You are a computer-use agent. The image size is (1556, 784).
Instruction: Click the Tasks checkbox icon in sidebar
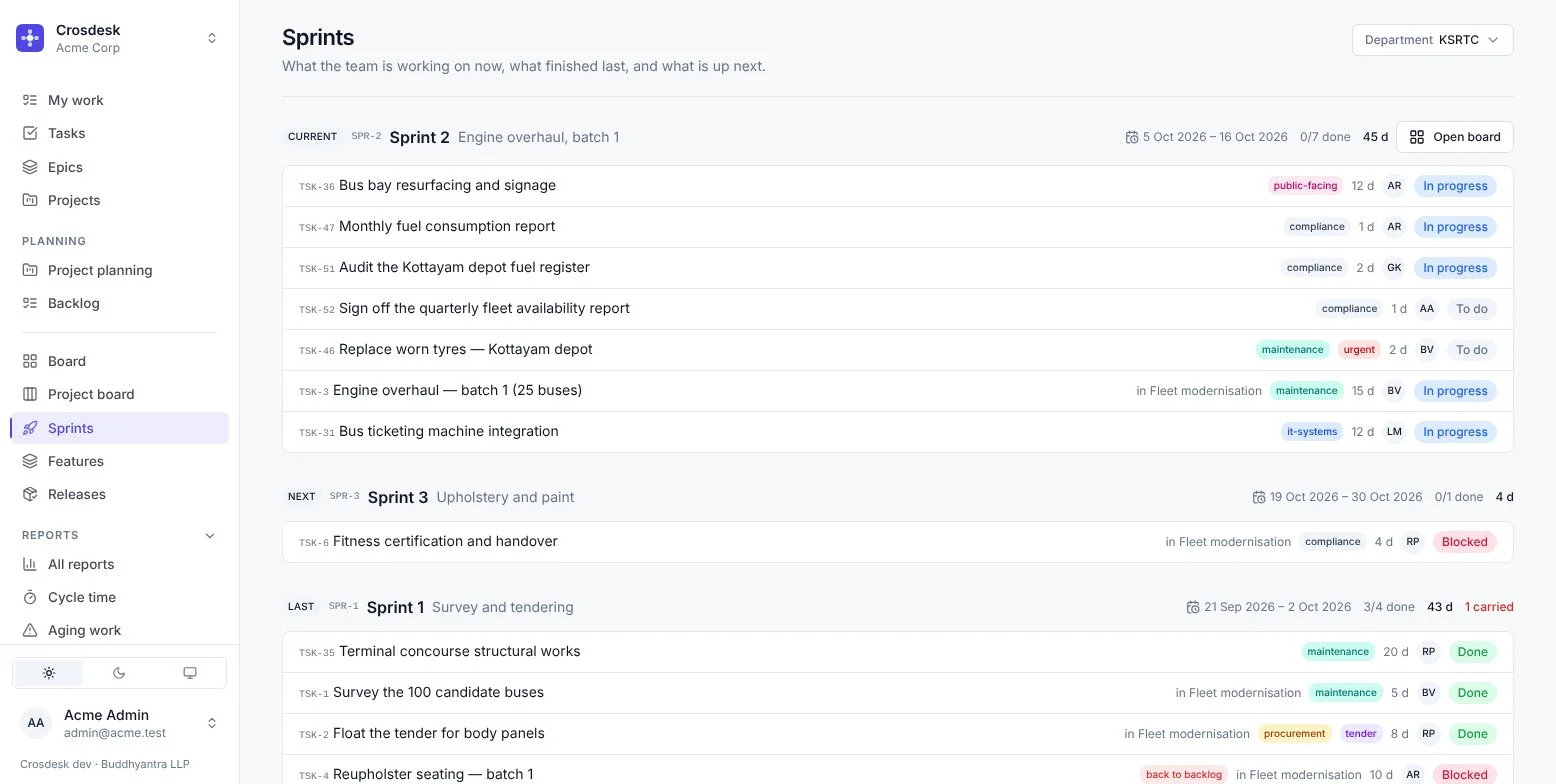(x=30, y=133)
